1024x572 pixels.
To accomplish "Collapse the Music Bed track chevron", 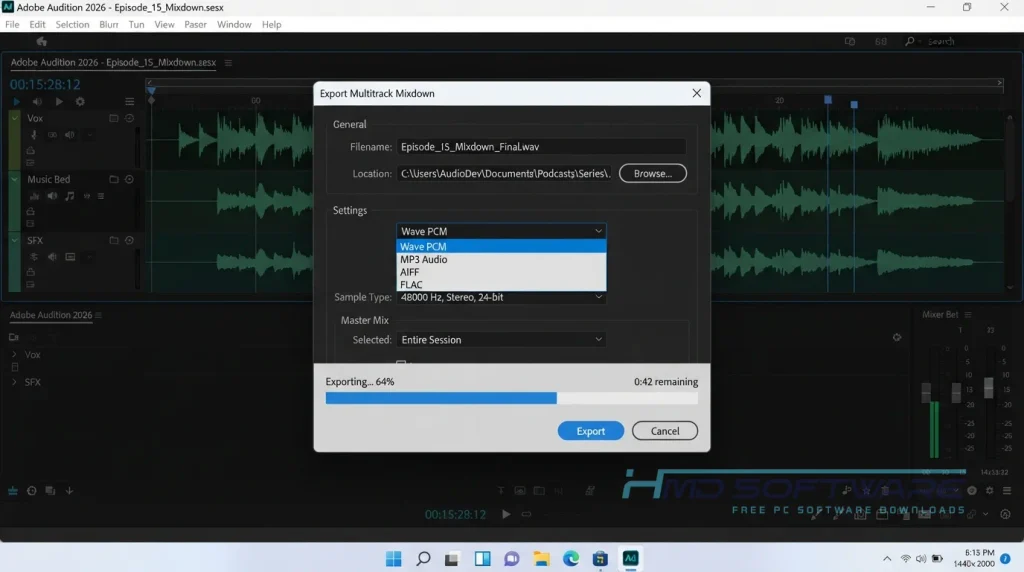I will point(14,179).
